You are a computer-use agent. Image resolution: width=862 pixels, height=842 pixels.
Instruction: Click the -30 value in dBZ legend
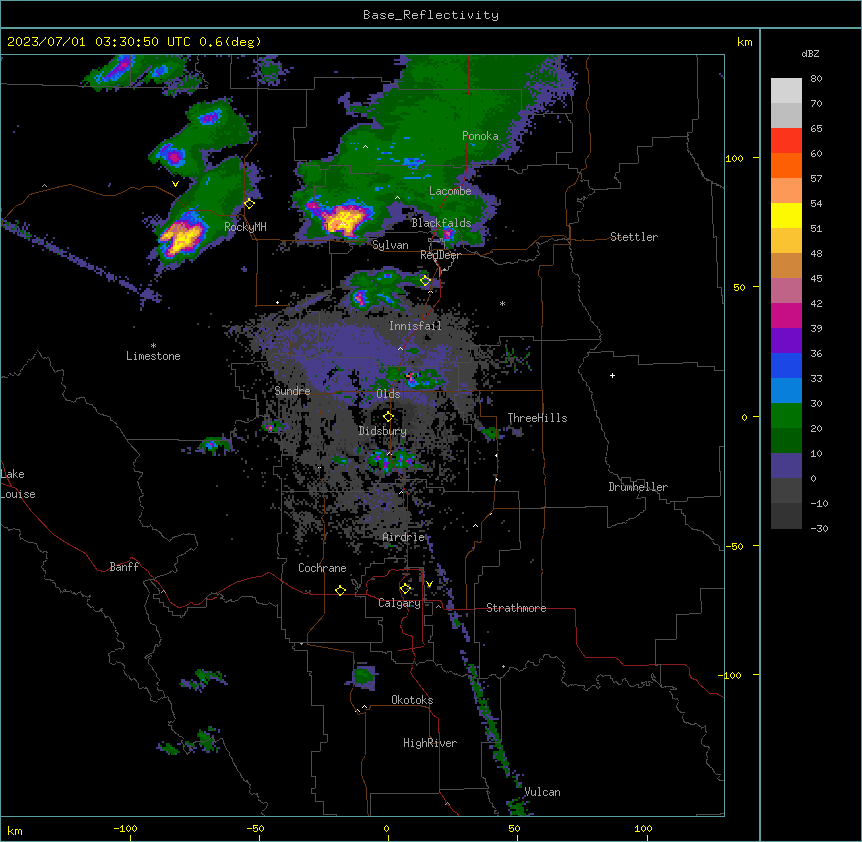tap(819, 528)
